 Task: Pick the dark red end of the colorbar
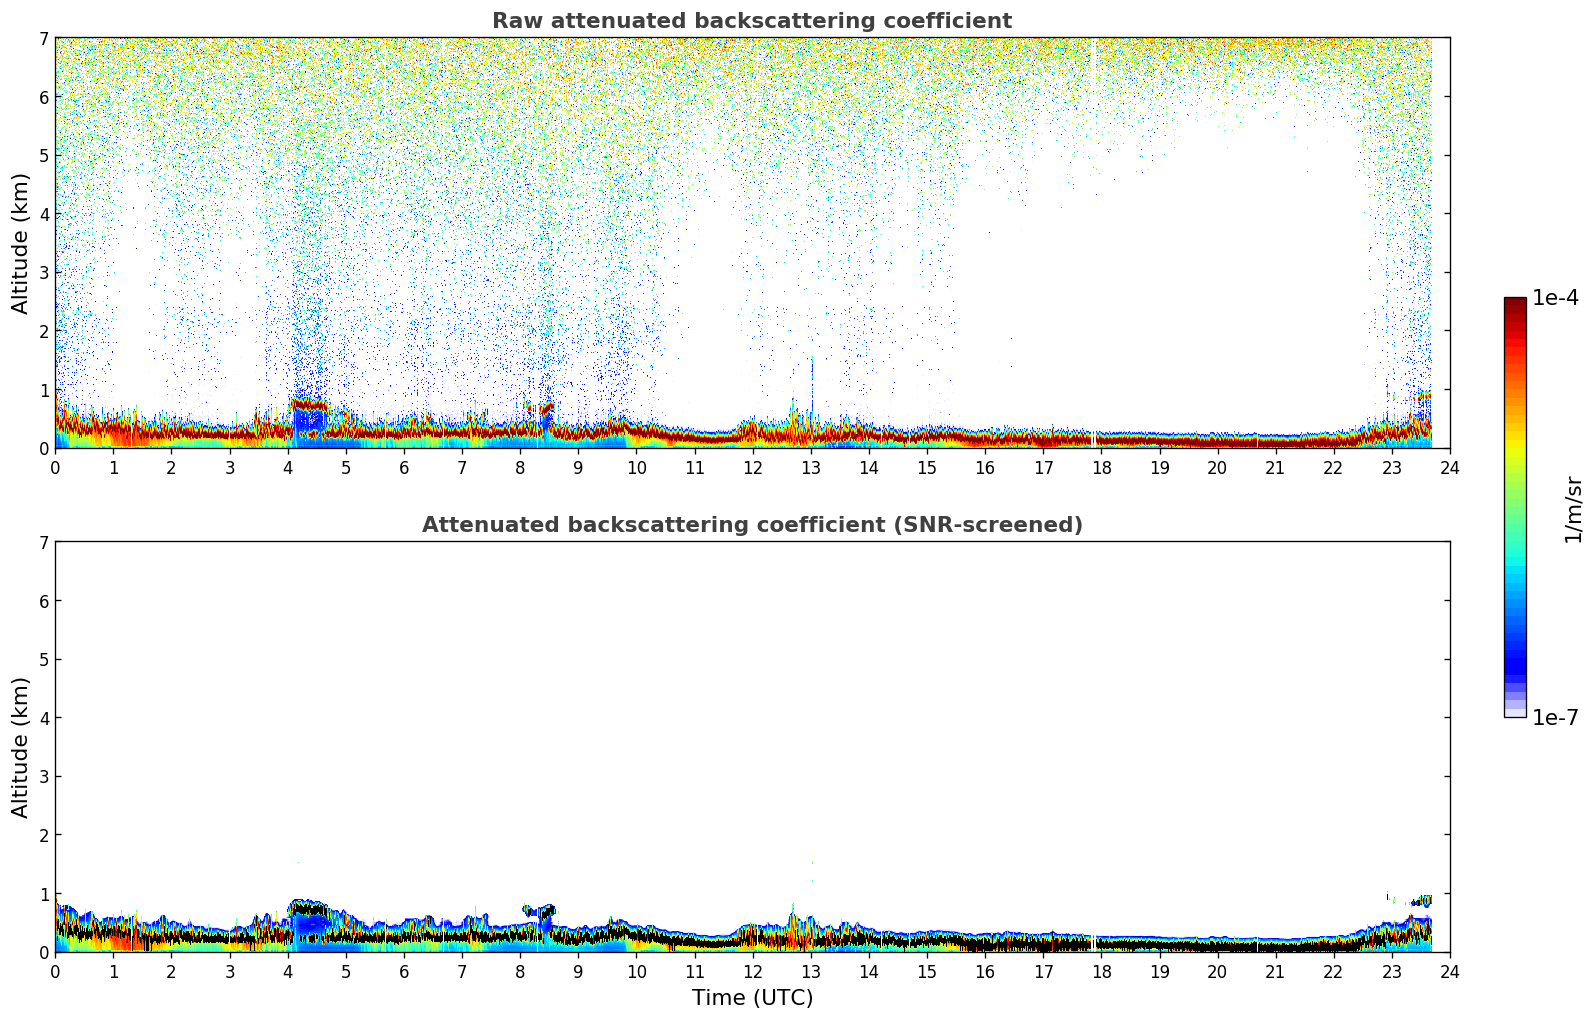pyautogui.click(x=1515, y=305)
